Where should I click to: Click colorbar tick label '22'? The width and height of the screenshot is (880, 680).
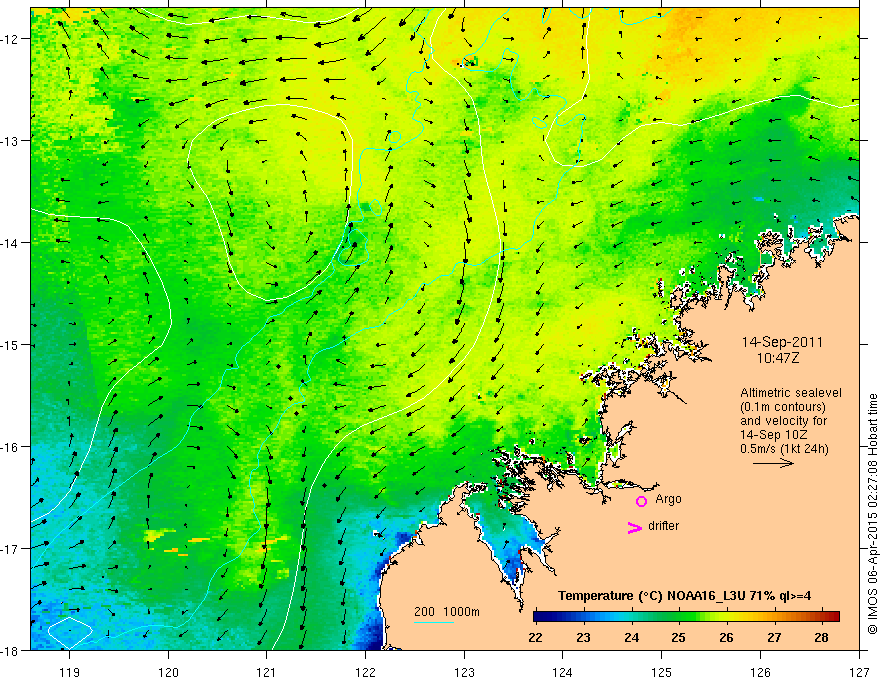coord(535,637)
